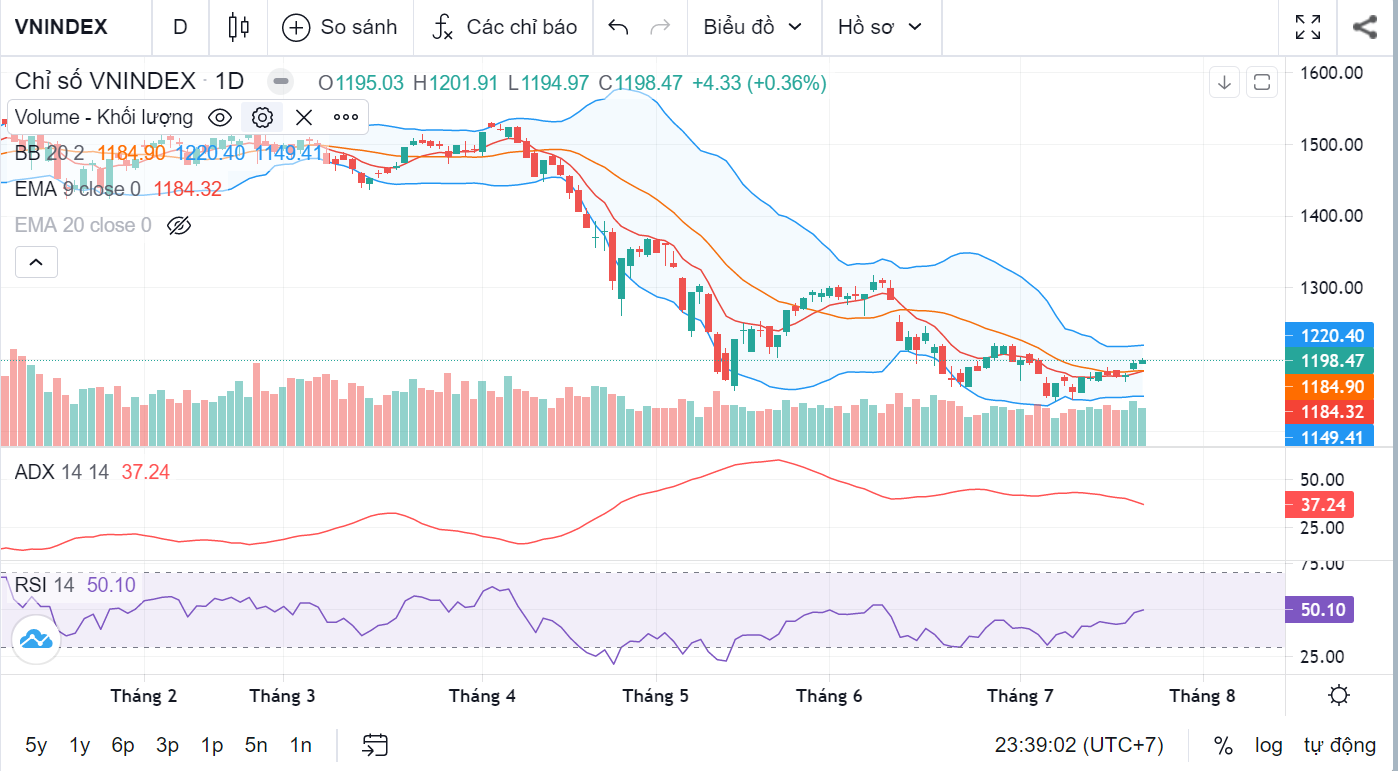Screen dimensions: 1398x771
Task: Collapse the indicator legend list
Action: [36, 262]
